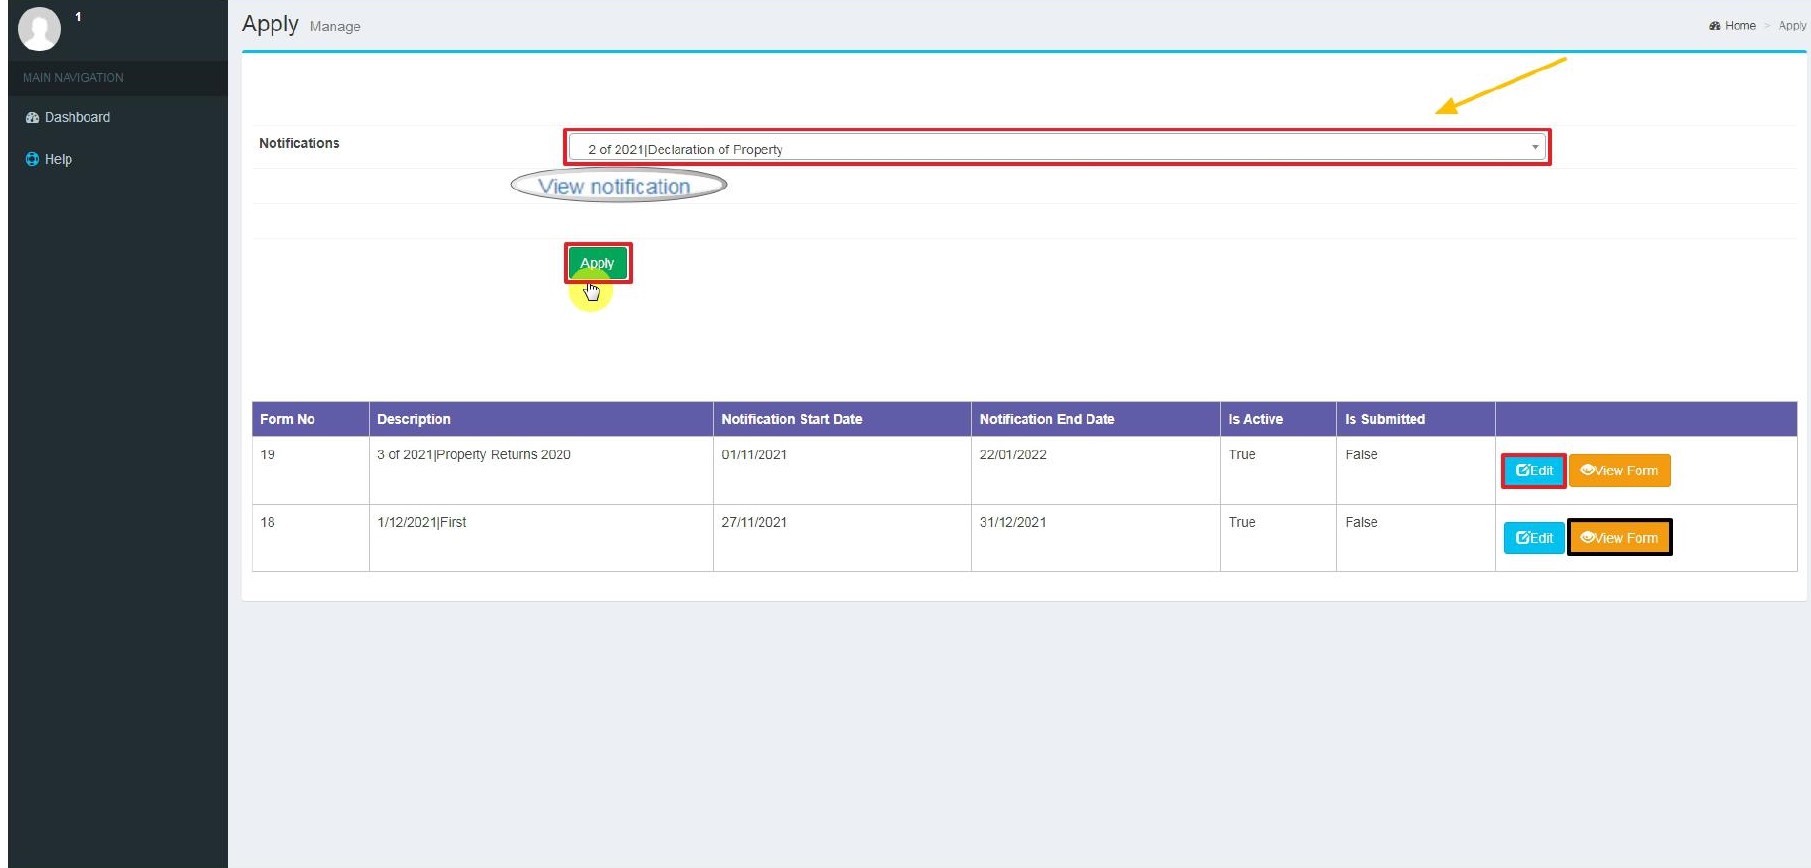Click the Is Active column header
Viewport: 1811px width, 868px height.
(1255, 419)
